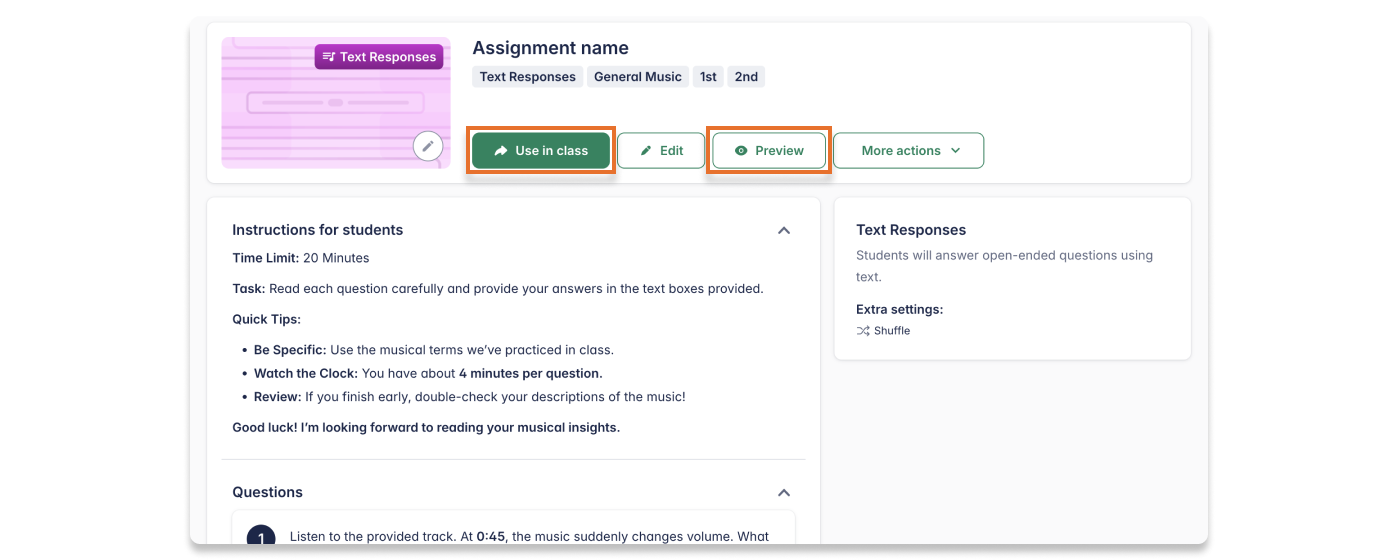
Task: Click the Edit button
Action: pos(661,151)
